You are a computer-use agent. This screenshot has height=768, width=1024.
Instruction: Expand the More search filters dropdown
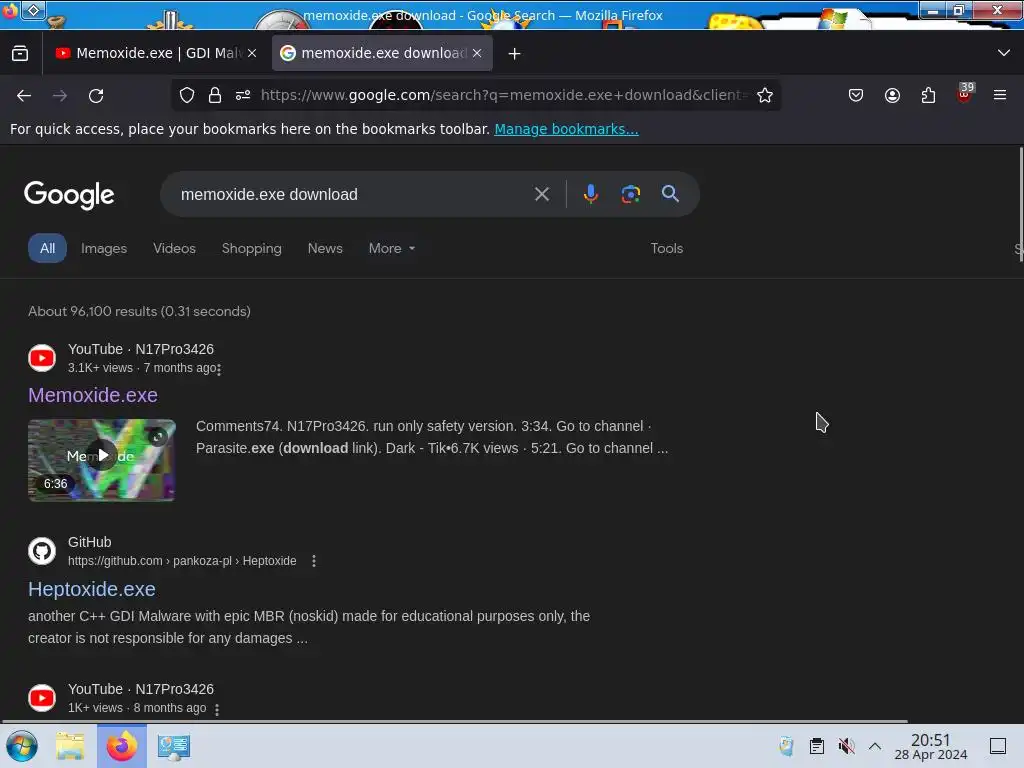tap(392, 248)
